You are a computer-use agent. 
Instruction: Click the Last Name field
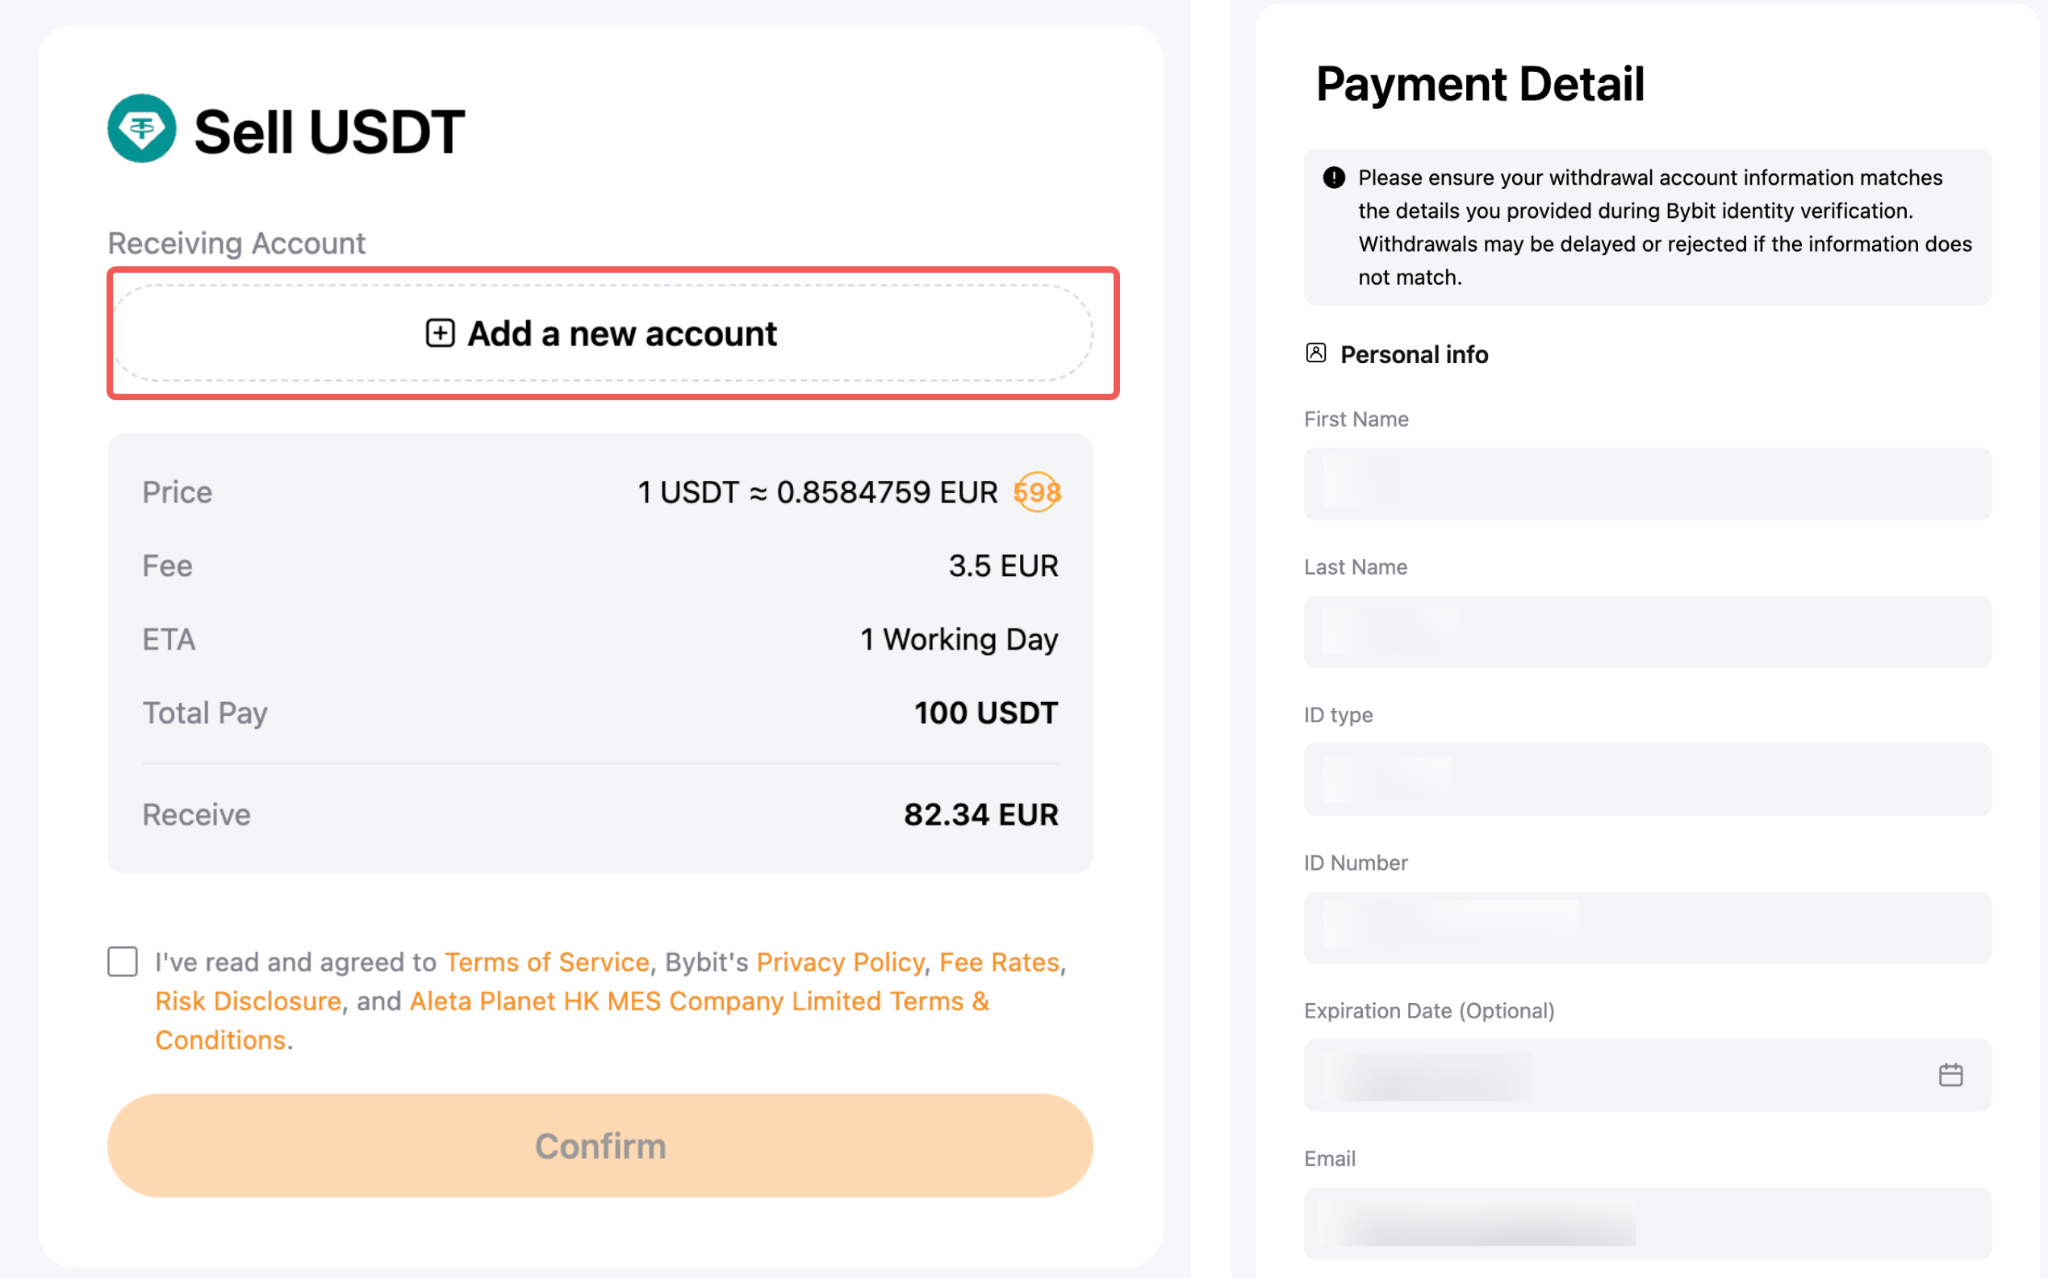(1647, 632)
